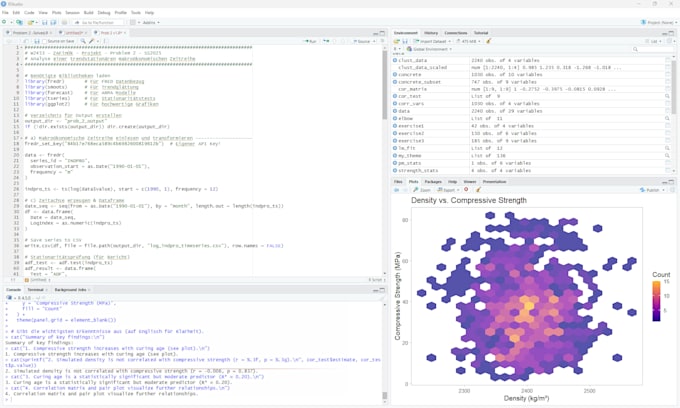Open the Source button dropdown arrow

(374, 41)
